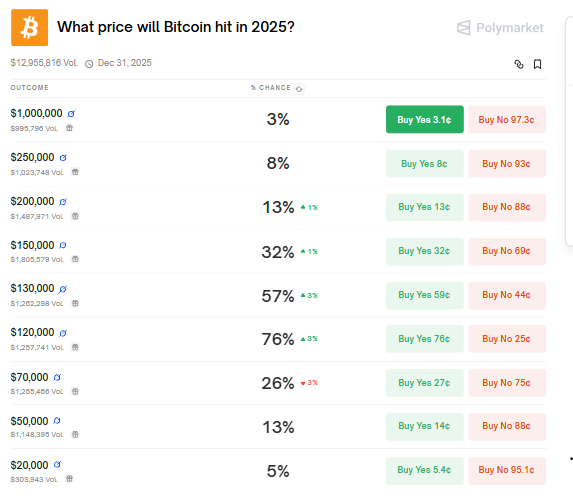Toggle the % Chance refresh icon

299,89
